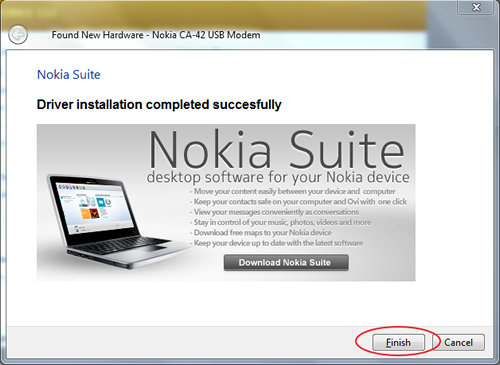
Task: Close the Found New Hardware dialog
Action: pyautogui.click(x=476, y=7)
